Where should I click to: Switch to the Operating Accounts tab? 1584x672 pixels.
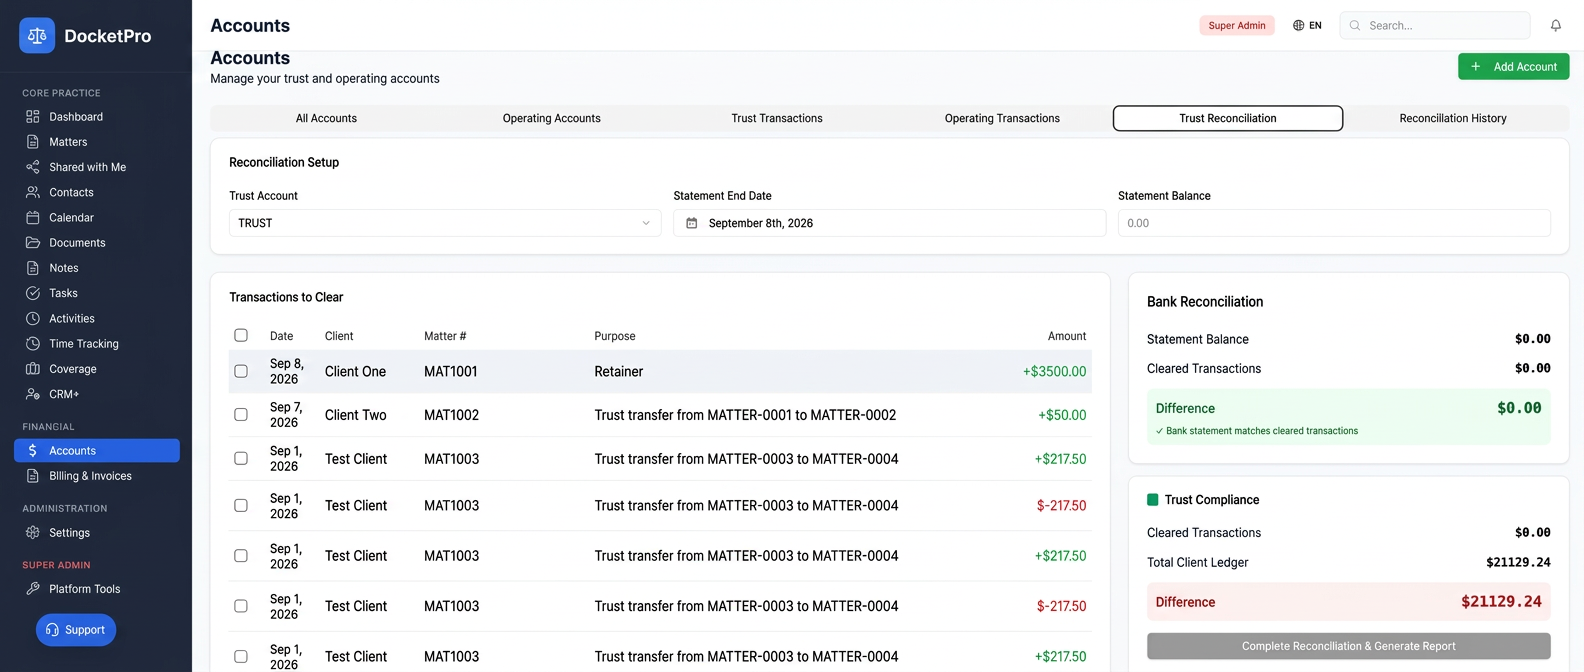click(x=551, y=118)
